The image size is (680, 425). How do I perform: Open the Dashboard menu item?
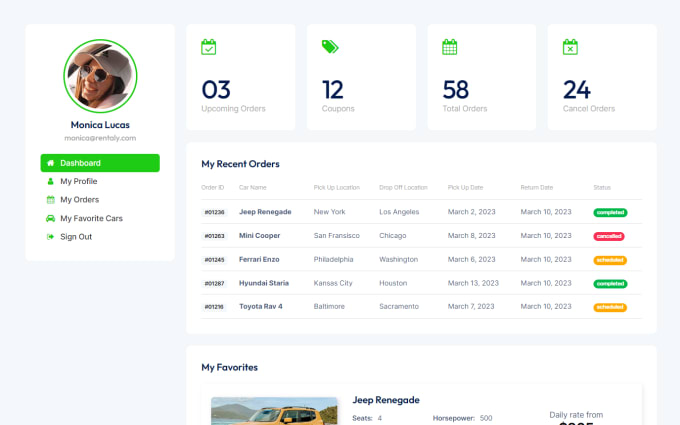(x=100, y=163)
